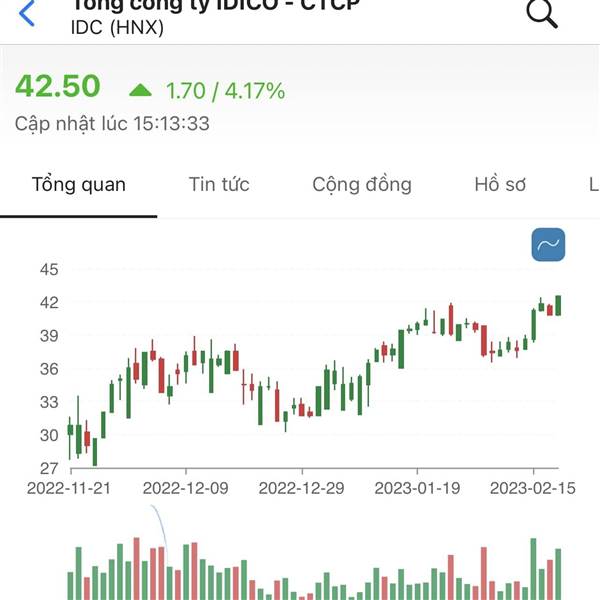Image resolution: width=600 pixels, height=600 pixels.
Task: Open the search magnifier icon
Action: 542,14
